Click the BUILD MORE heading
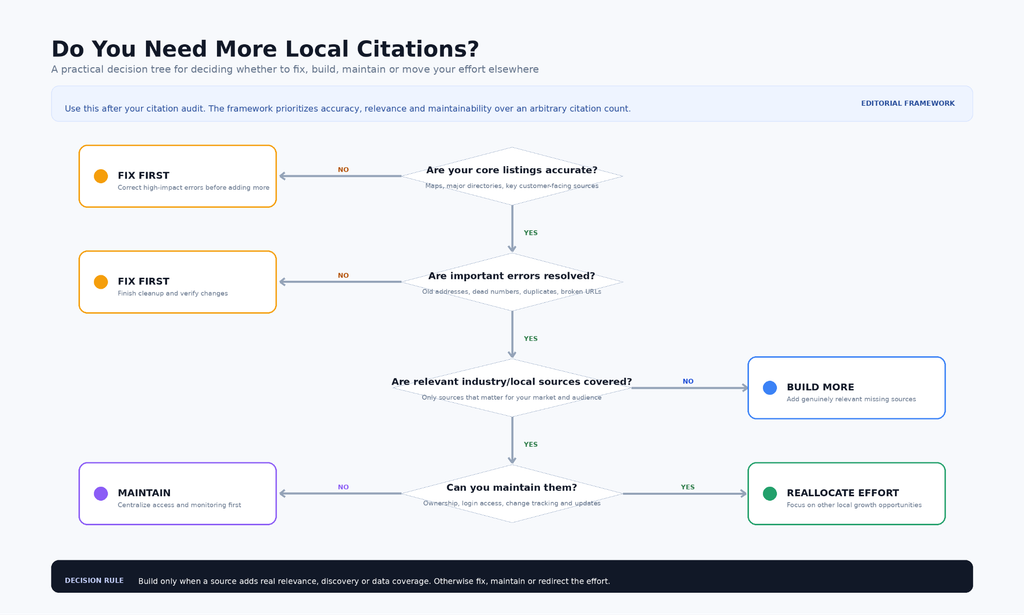This screenshot has height=615, width=1024. [820, 387]
